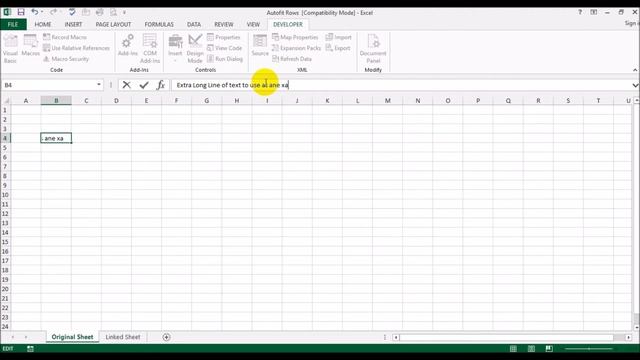Screen dimensions: 640x360
Task: Expand the formula bar
Action: (x=635, y=85)
